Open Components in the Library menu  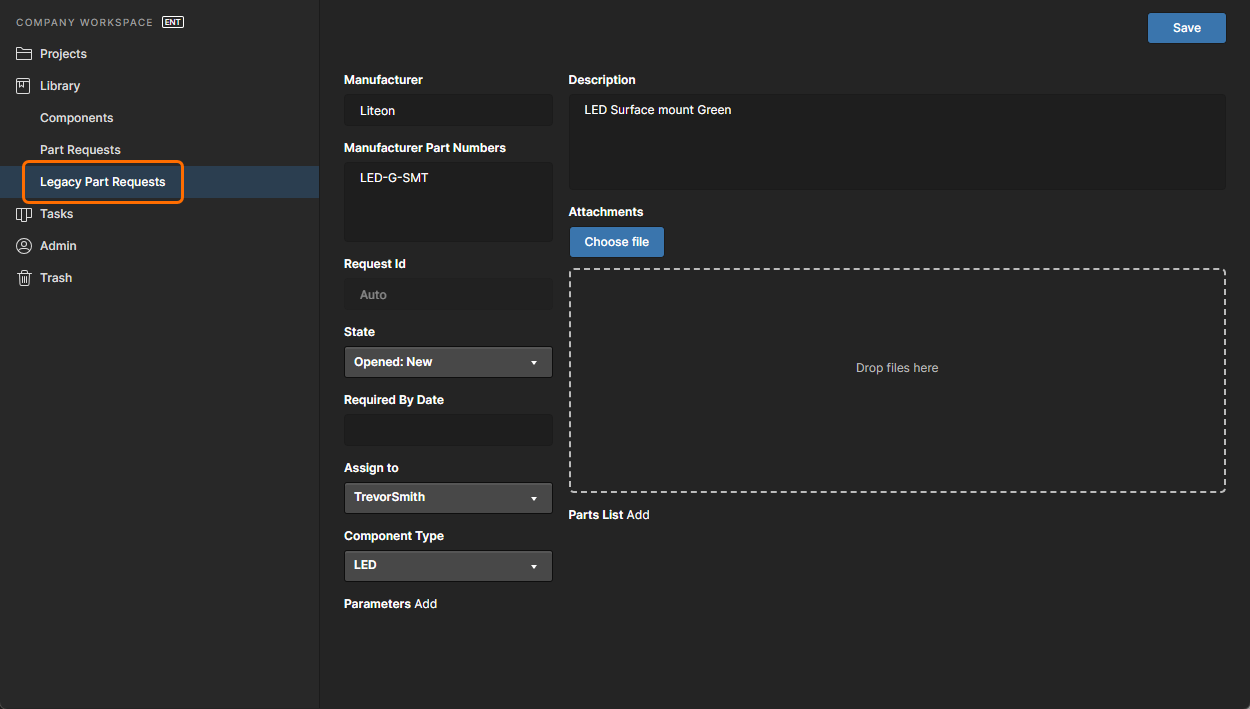click(77, 118)
